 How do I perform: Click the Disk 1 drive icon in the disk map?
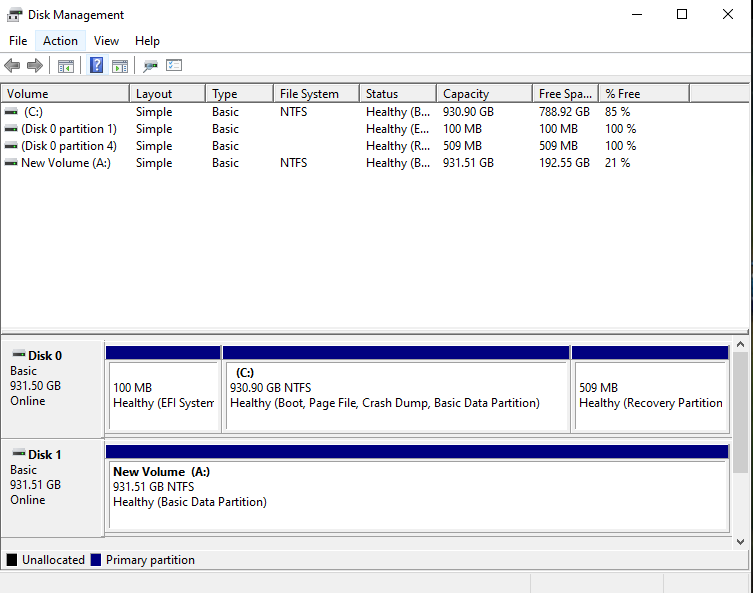(19, 453)
